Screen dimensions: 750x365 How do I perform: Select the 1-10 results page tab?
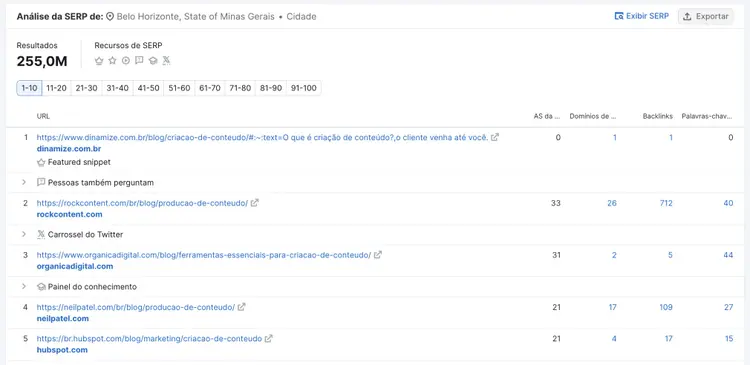pos(30,88)
